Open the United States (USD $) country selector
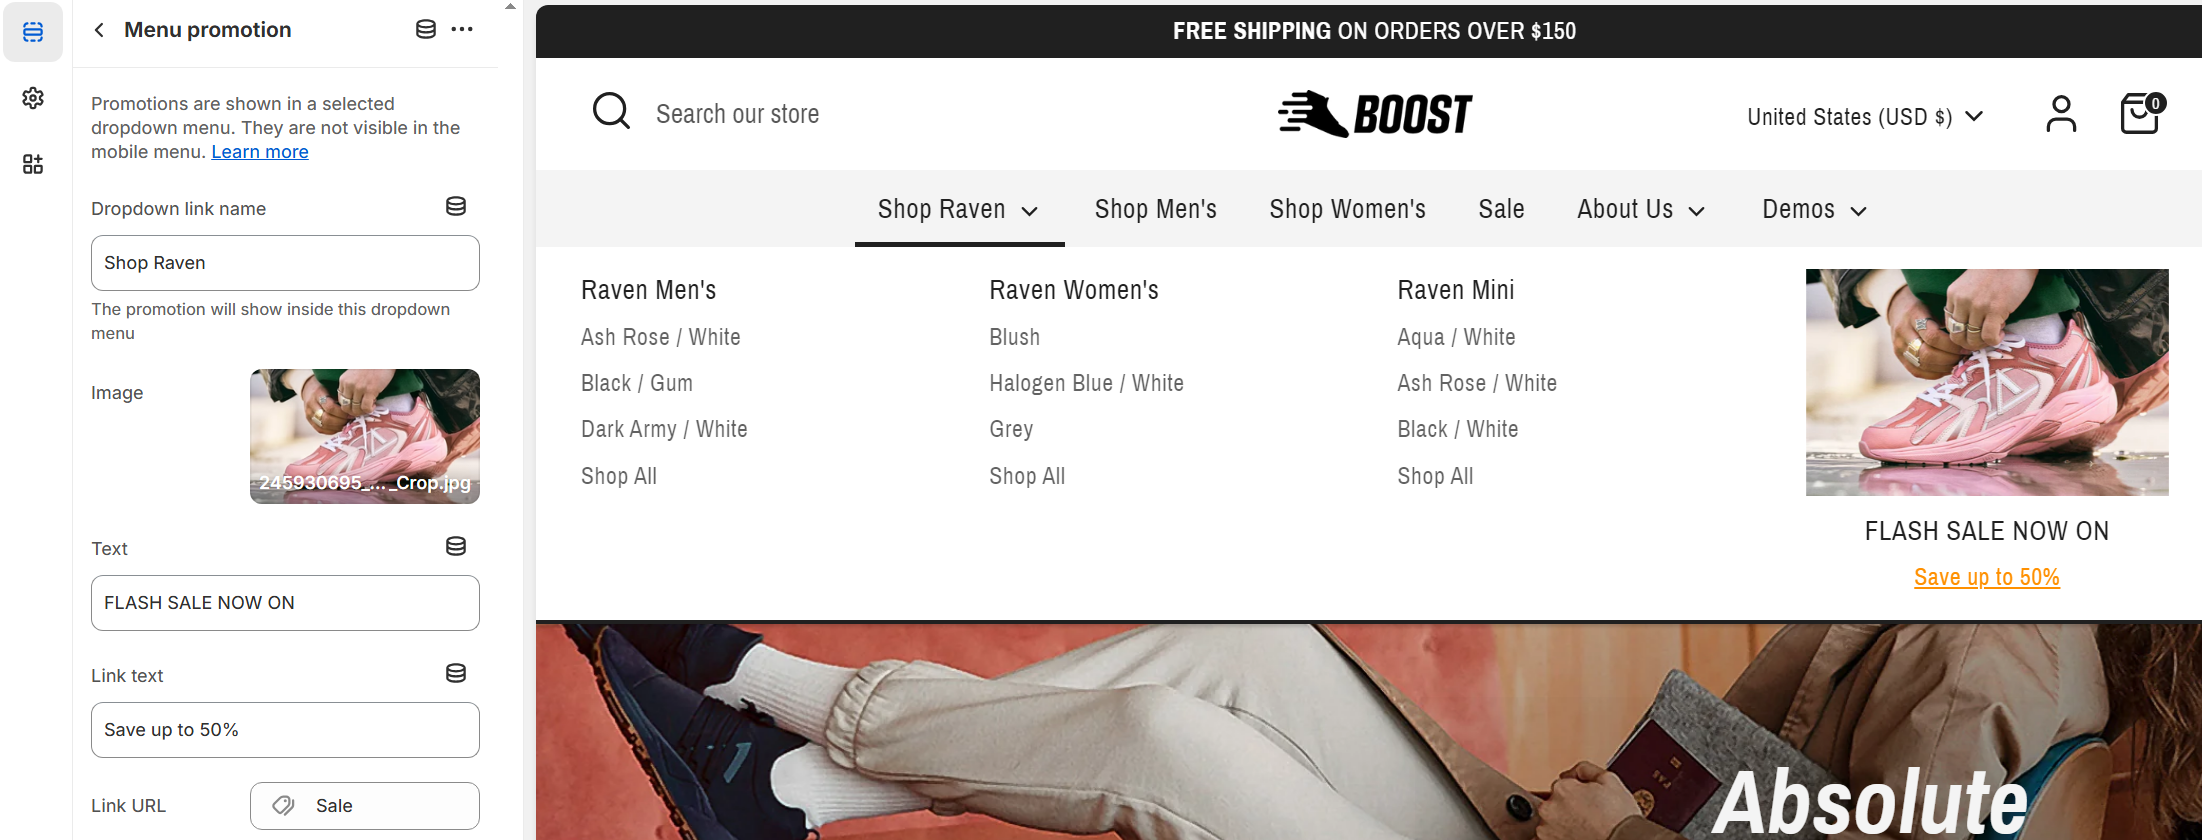This screenshot has width=2202, height=840. (1865, 117)
